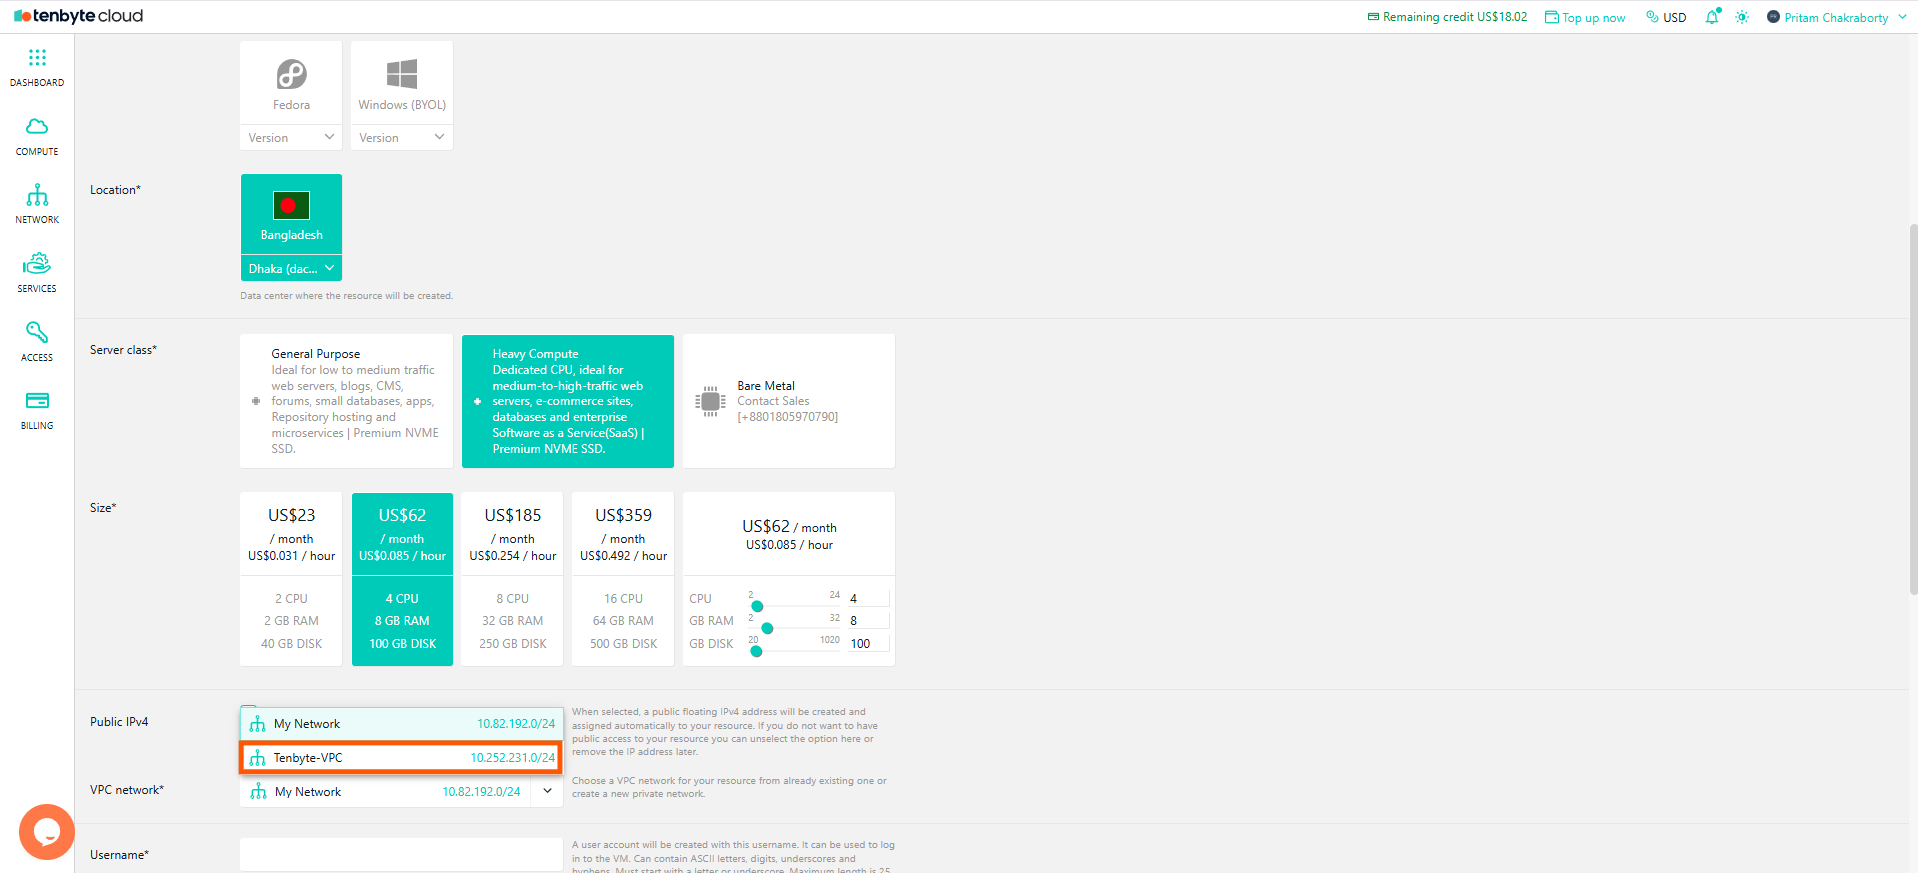This screenshot has height=873, width=1918.
Task: Toggle the light theme sun icon
Action: [1742, 17]
